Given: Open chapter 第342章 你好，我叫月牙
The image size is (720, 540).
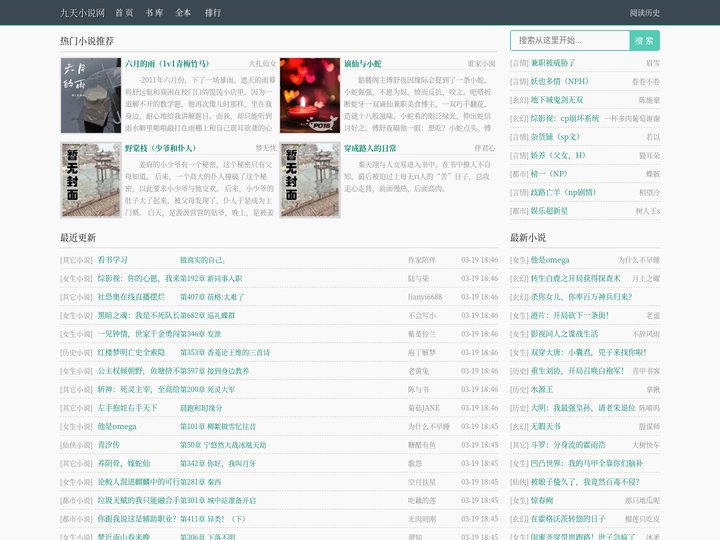Looking at the screenshot, I should pos(218,463).
